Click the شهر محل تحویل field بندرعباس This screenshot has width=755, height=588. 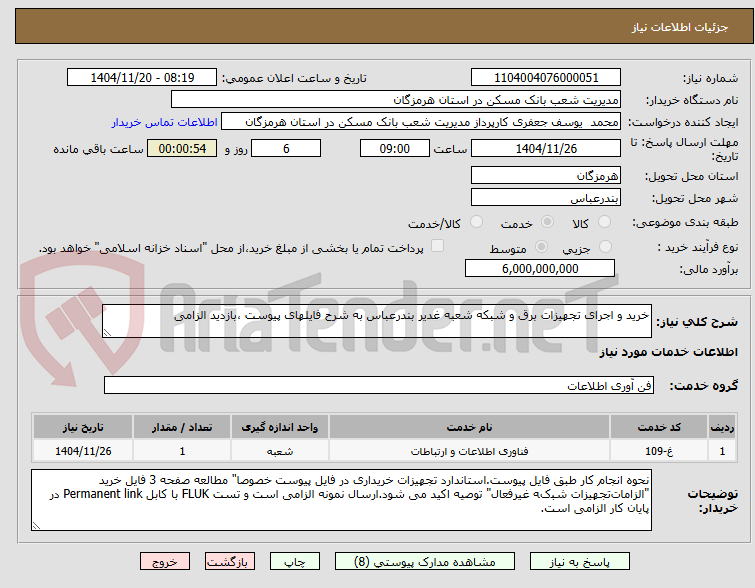click(546, 197)
